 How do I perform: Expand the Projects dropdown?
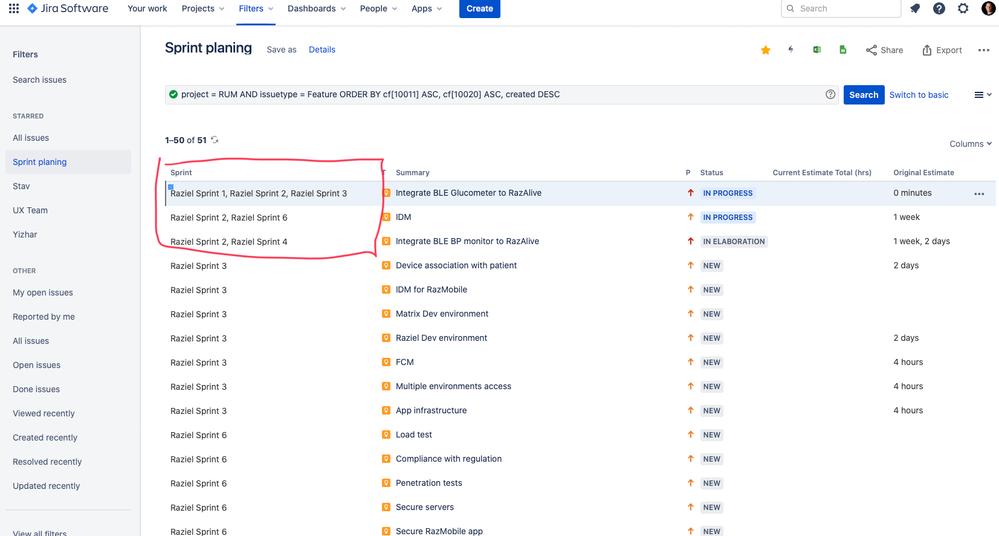pos(203,8)
